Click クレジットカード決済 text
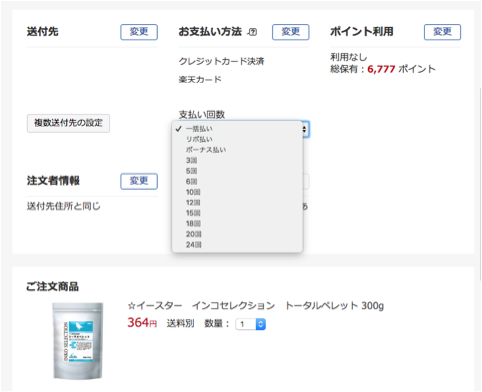Viewport: 482px width, 392px height. (x=222, y=61)
